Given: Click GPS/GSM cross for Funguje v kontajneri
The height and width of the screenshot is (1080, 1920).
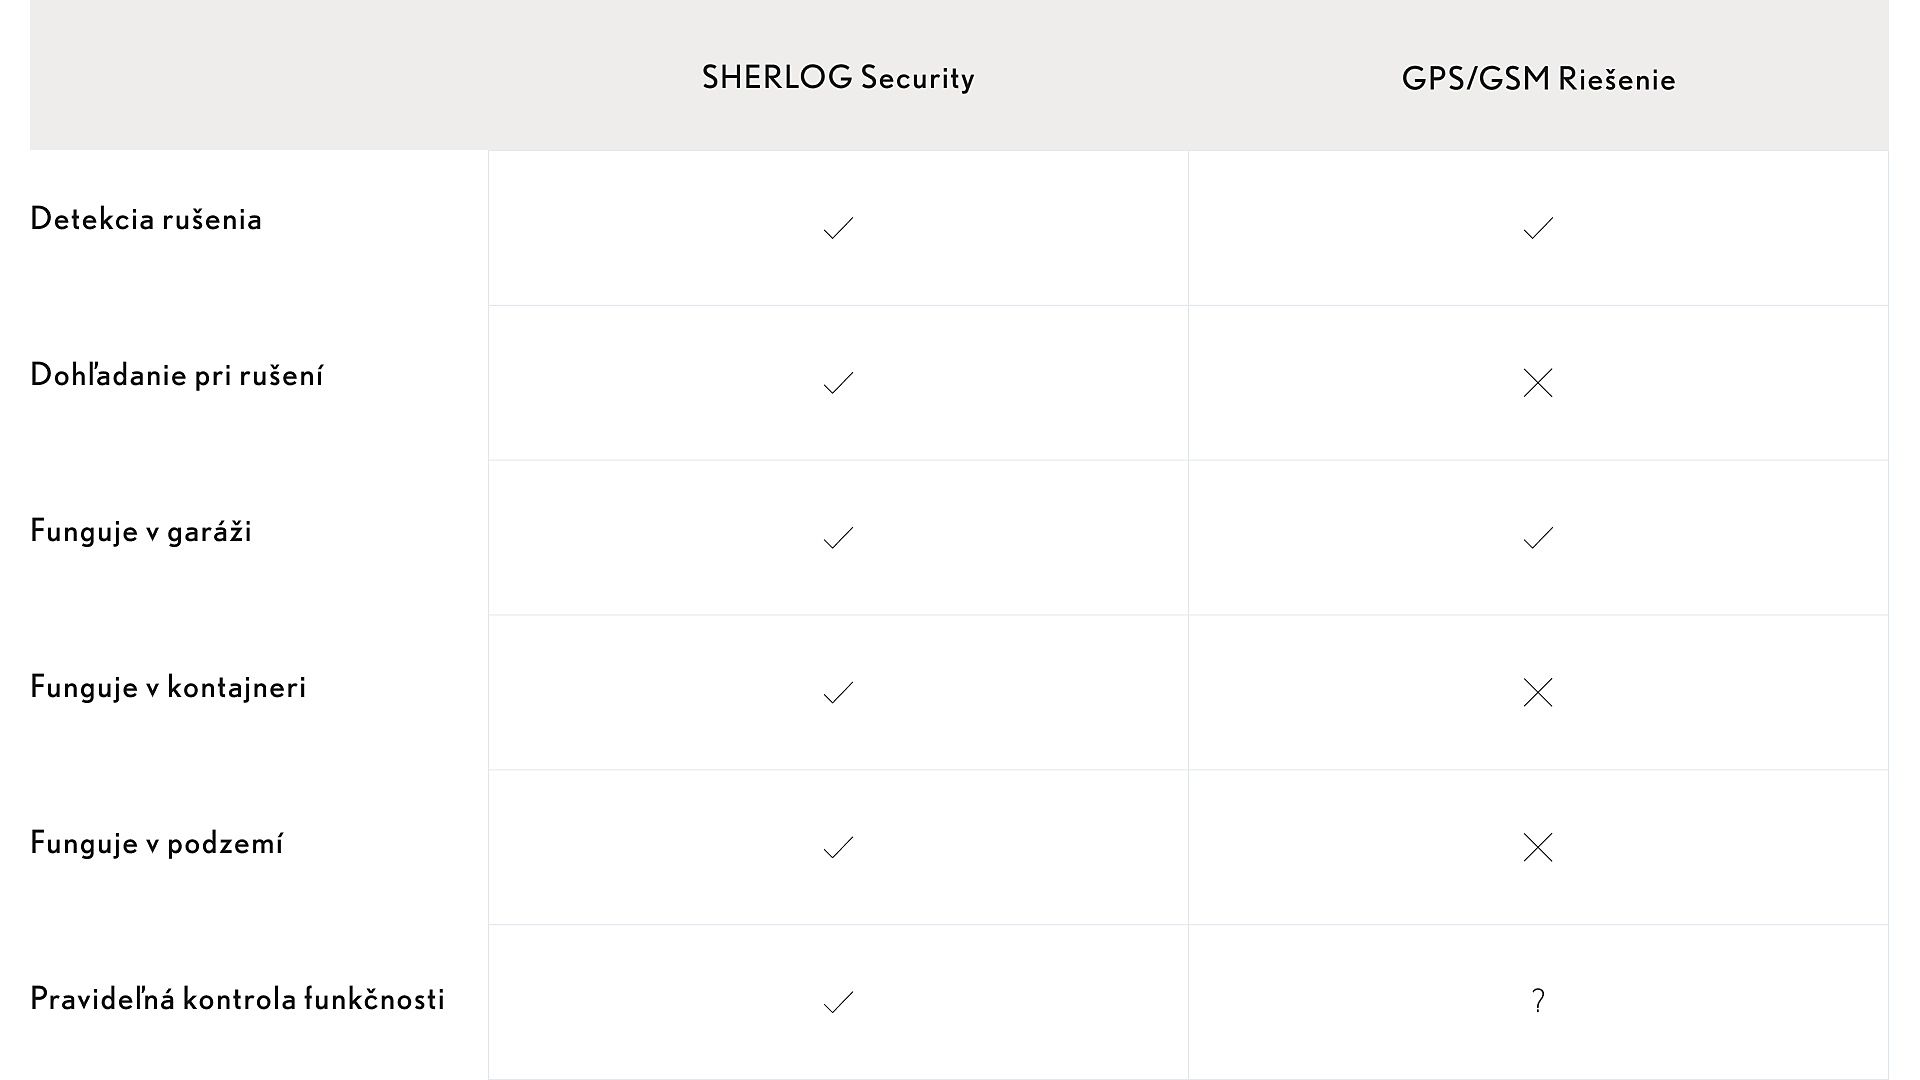Looking at the screenshot, I should tap(1538, 692).
